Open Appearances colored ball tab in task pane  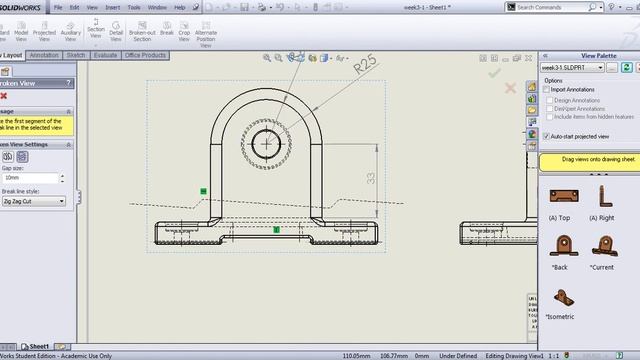click(532, 134)
